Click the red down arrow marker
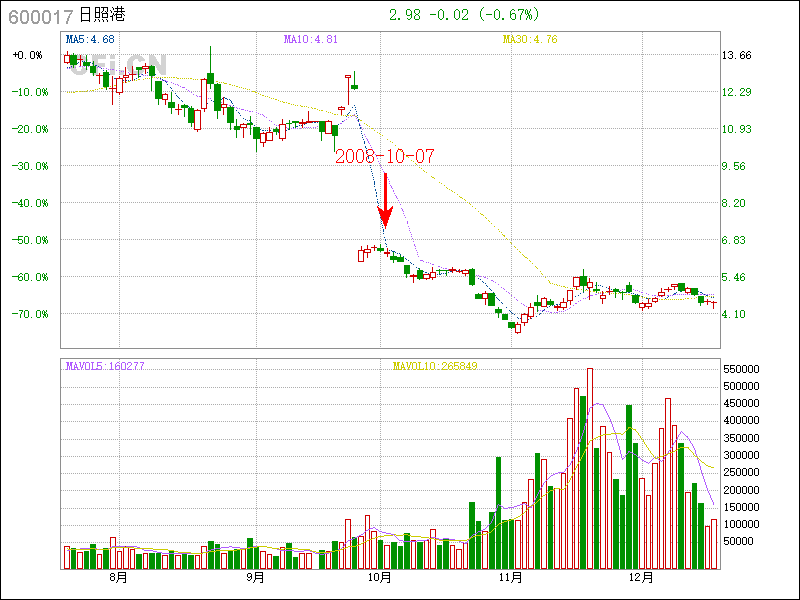 385,201
